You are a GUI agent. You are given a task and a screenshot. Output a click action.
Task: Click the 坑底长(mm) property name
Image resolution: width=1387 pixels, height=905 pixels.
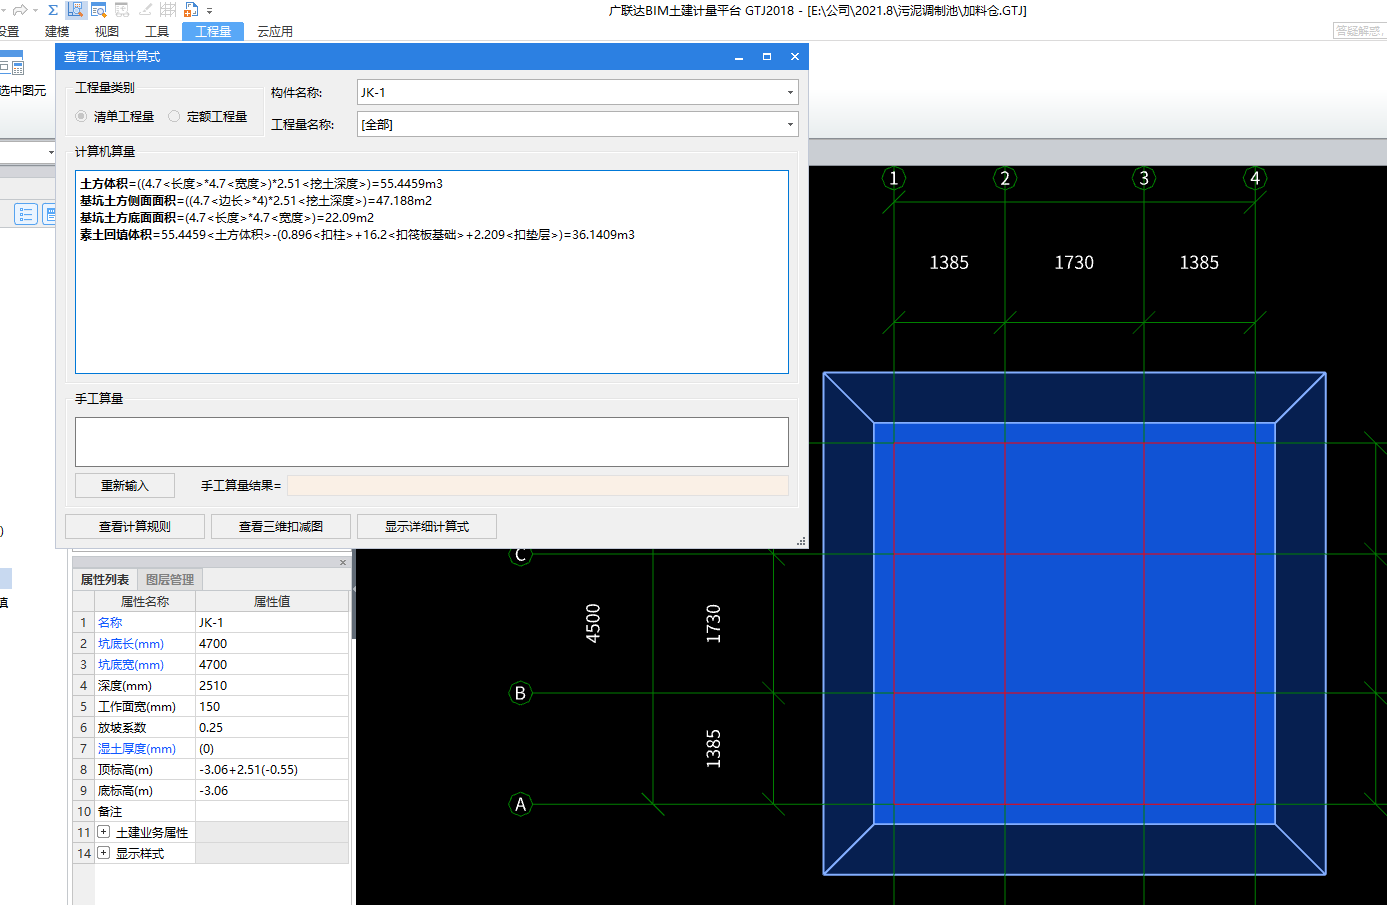click(131, 644)
